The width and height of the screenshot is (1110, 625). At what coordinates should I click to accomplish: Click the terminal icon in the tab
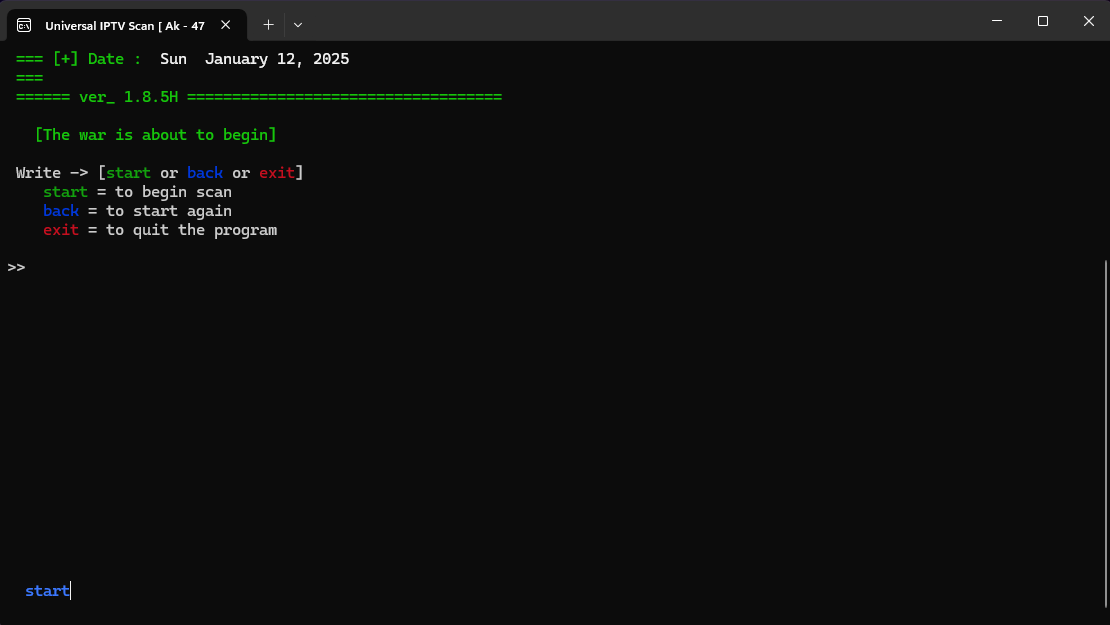point(24,25)
